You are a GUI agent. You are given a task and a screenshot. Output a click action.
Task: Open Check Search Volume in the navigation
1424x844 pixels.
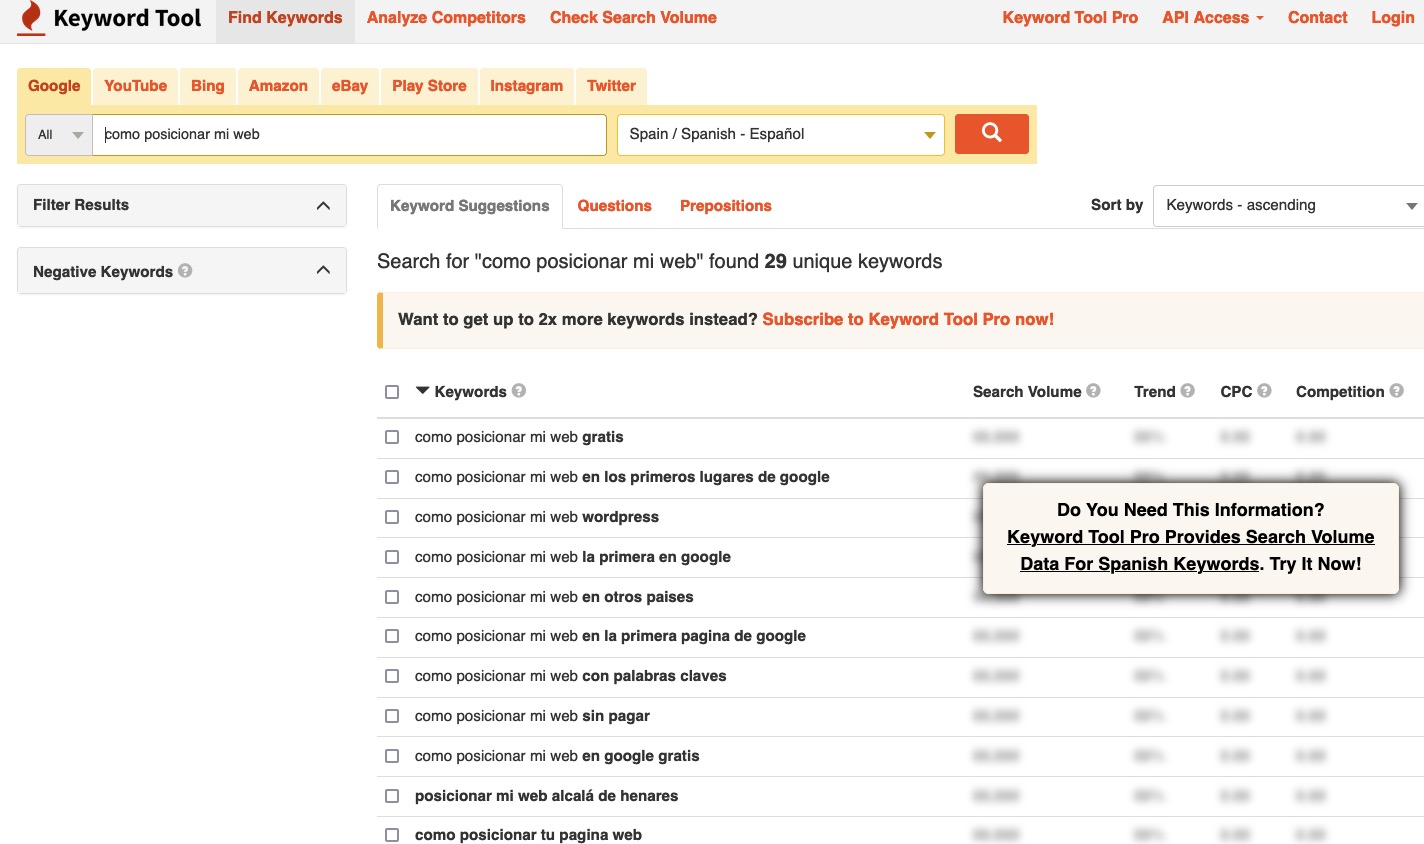tap(633, 18)
